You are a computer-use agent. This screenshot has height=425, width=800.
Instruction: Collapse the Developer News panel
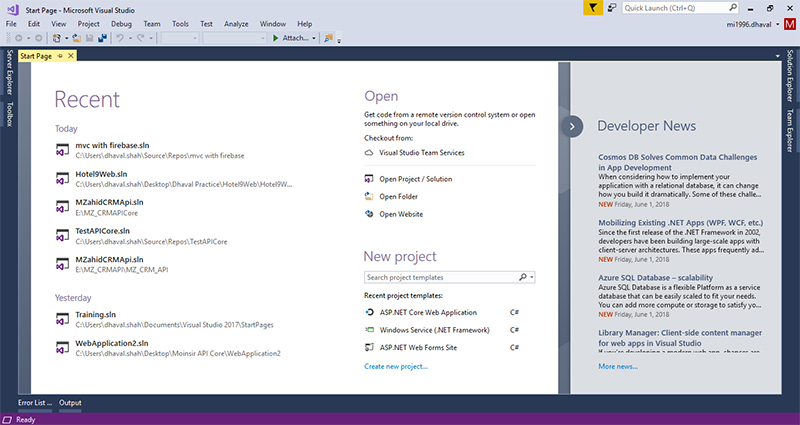click(572, 126)
